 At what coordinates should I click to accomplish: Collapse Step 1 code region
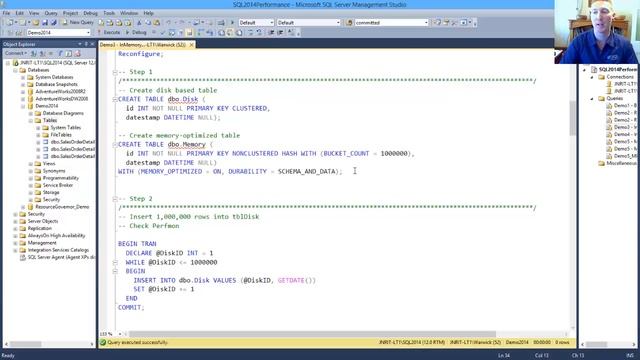(115, 72)
